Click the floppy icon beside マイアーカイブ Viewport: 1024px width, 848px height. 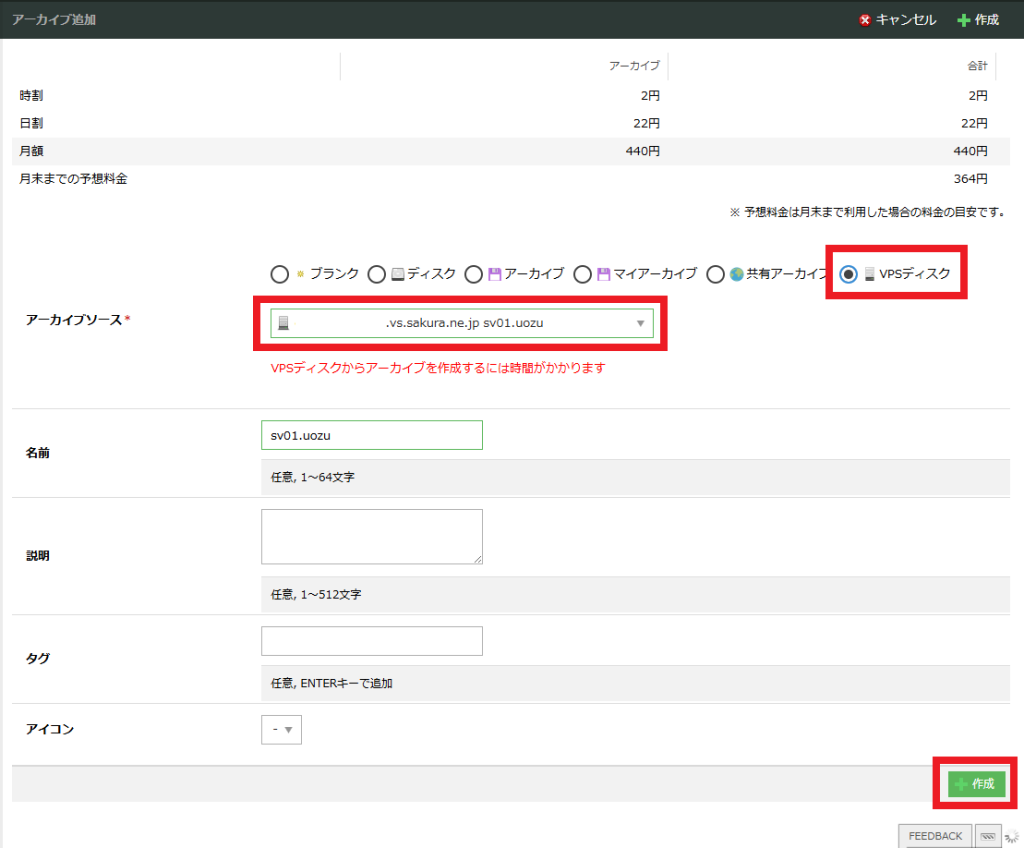tap(603, 274)
